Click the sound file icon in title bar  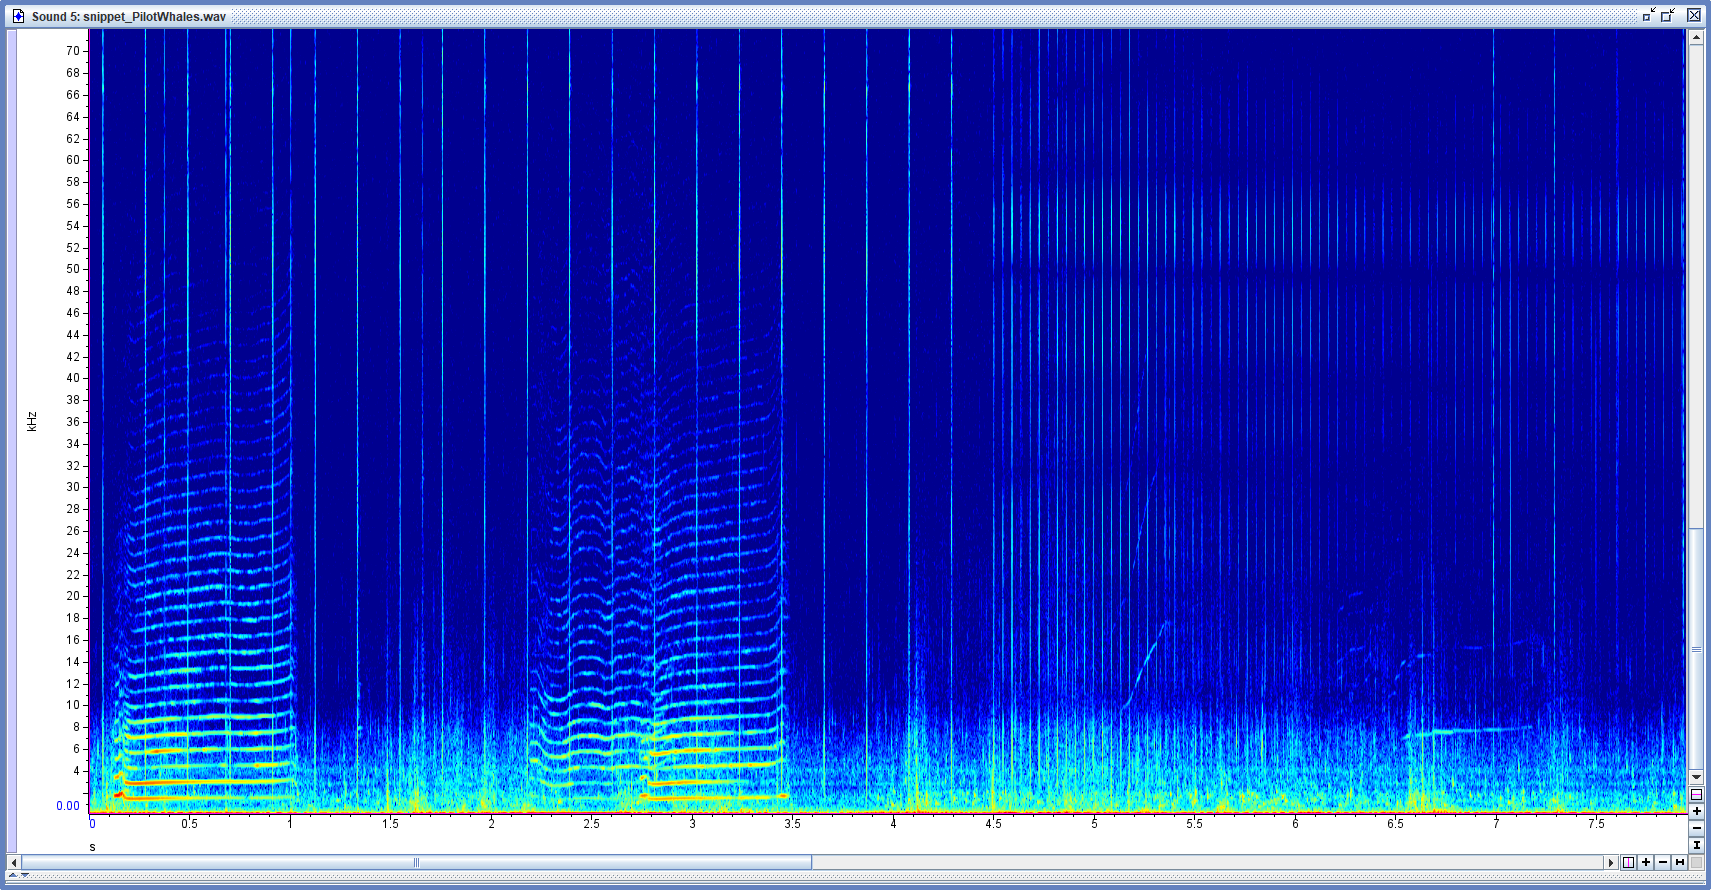(18, 16)
